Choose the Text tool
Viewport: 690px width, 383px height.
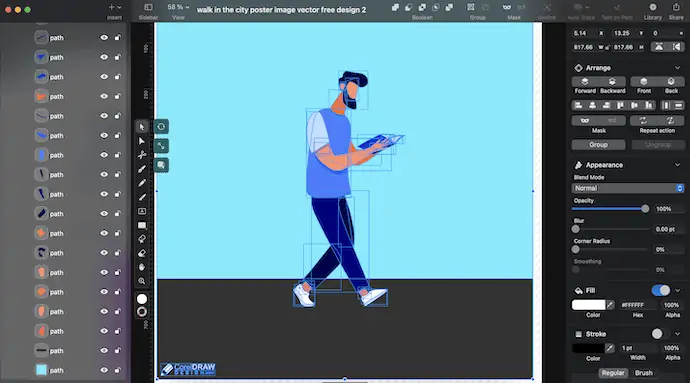142,211
